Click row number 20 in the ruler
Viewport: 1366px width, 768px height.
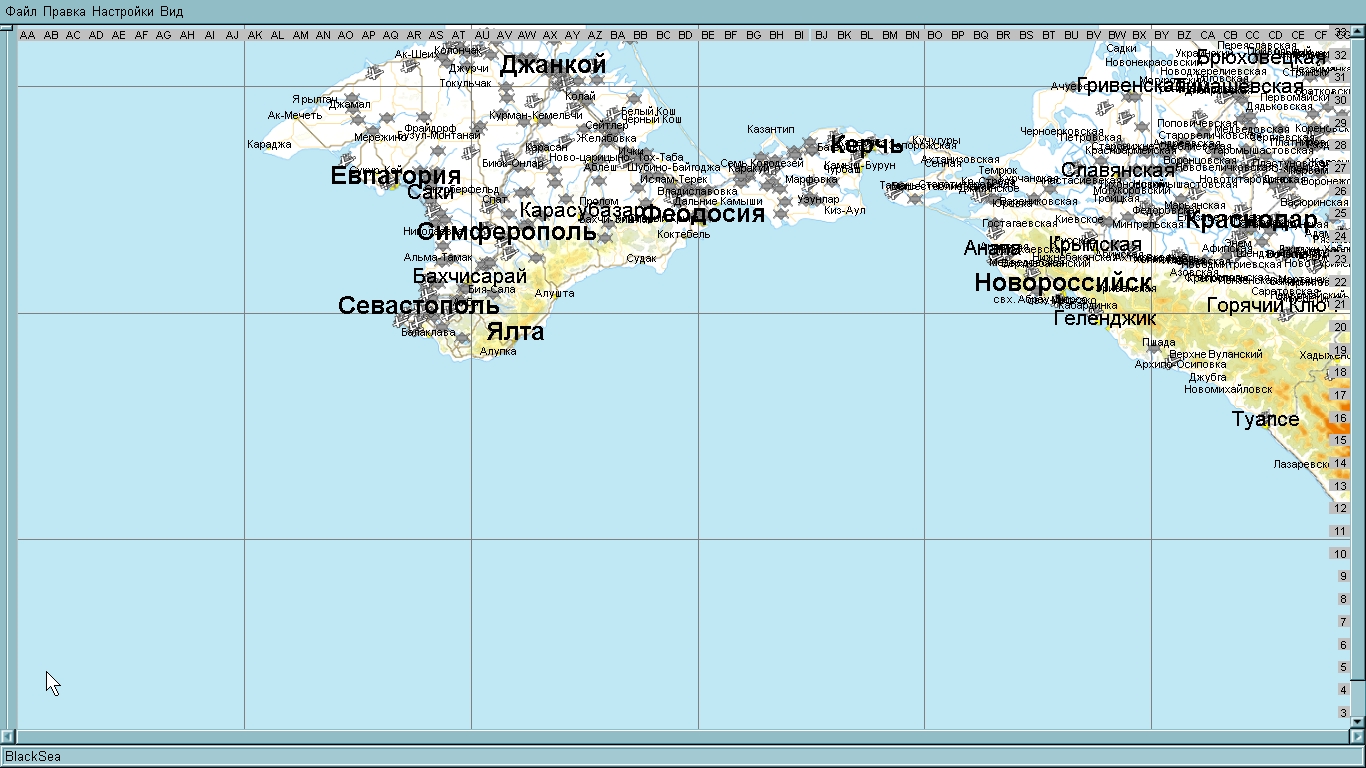[1342, 327]
